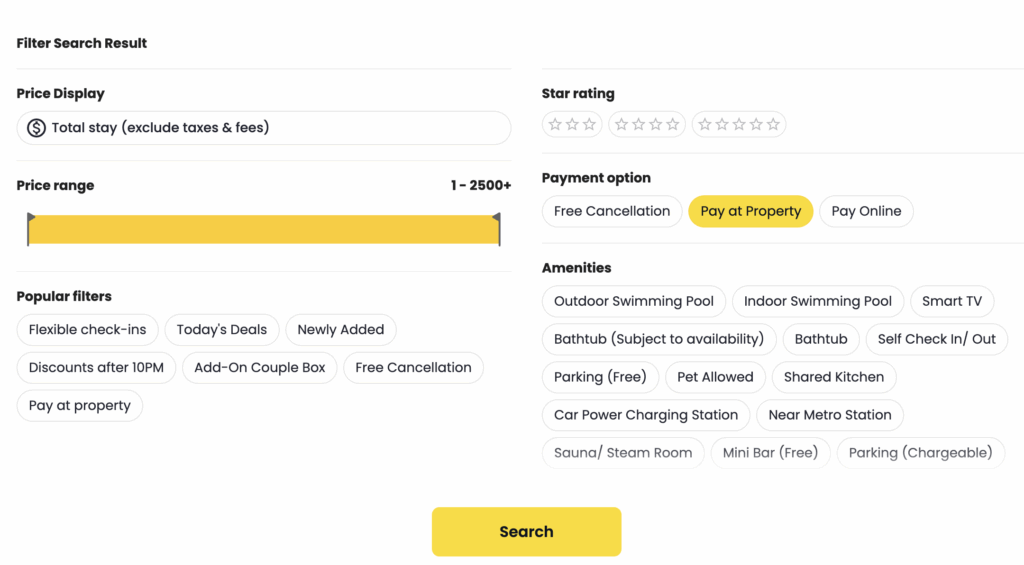The height and width of the screenshot is (565, 1024).
Task: Select the five-star rating option
Action: [739, 124]
